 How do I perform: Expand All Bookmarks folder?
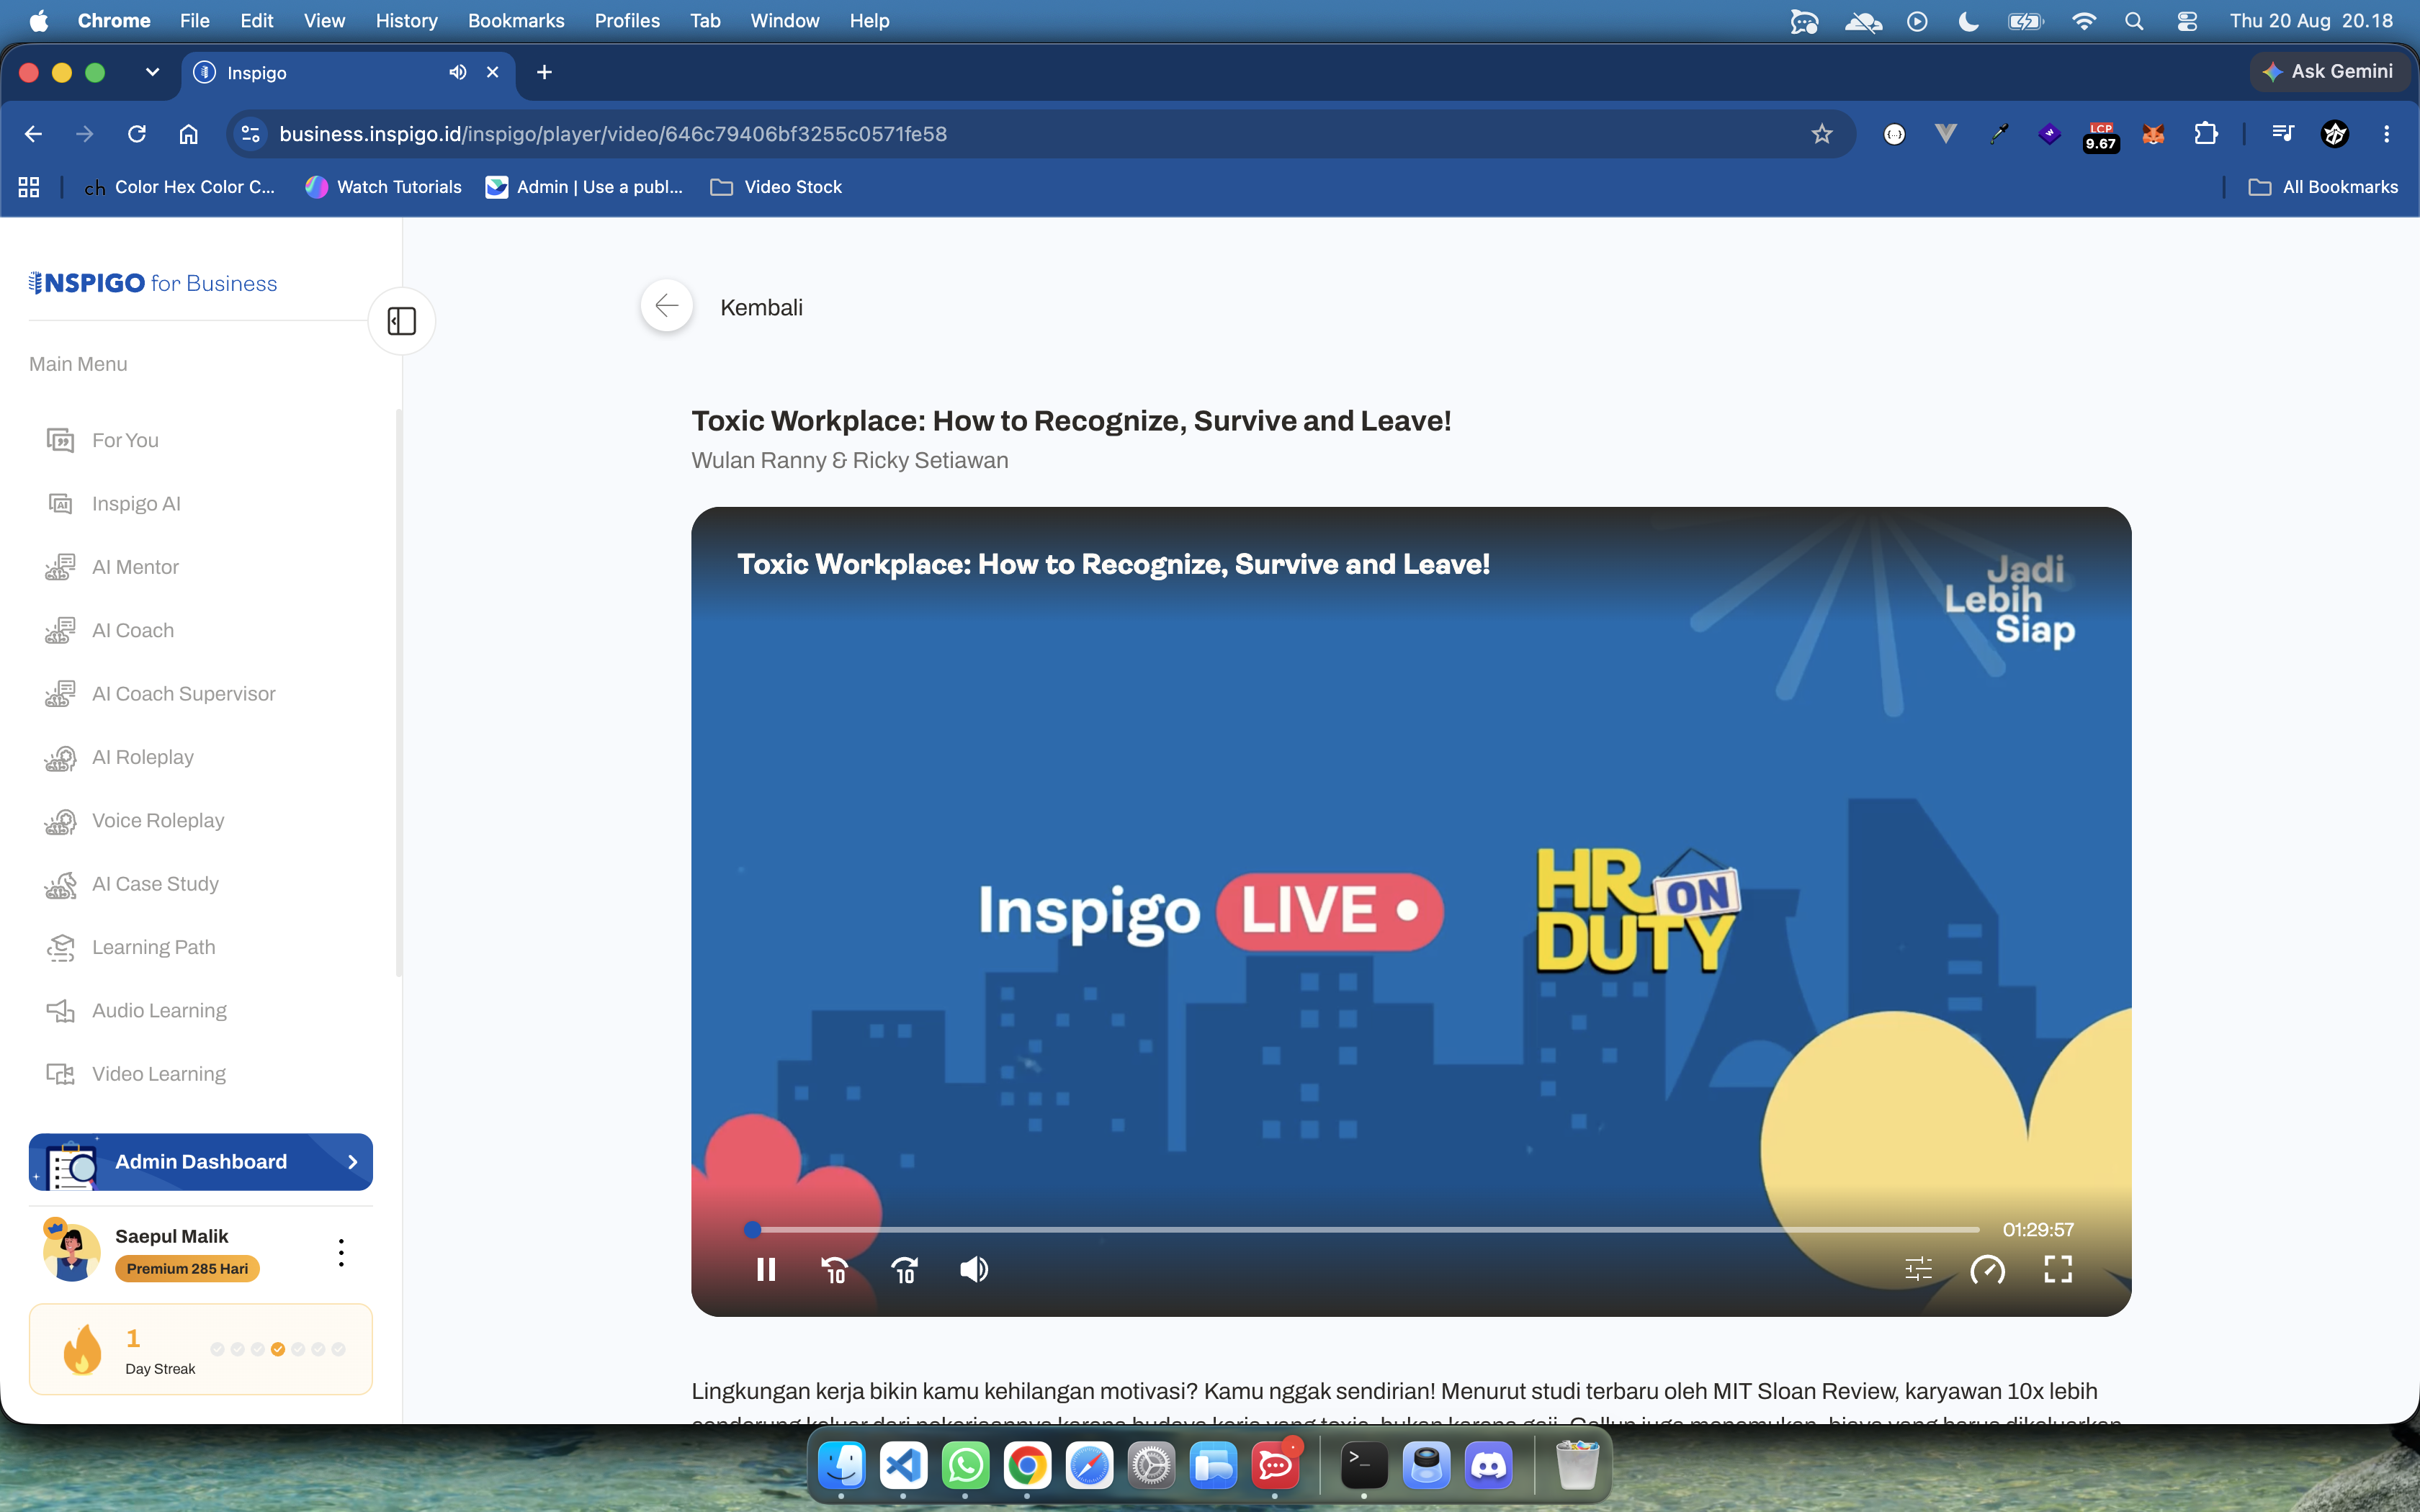tap(2322, 187)
